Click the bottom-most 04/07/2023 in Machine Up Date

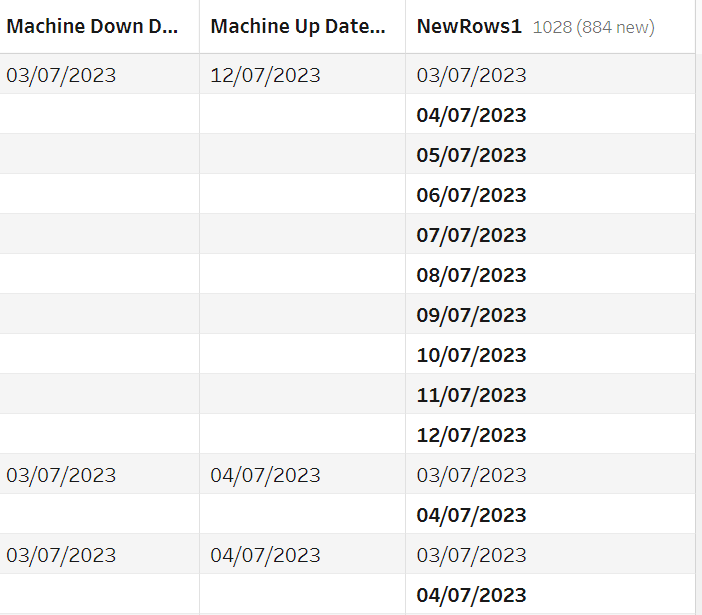point(265,555)
